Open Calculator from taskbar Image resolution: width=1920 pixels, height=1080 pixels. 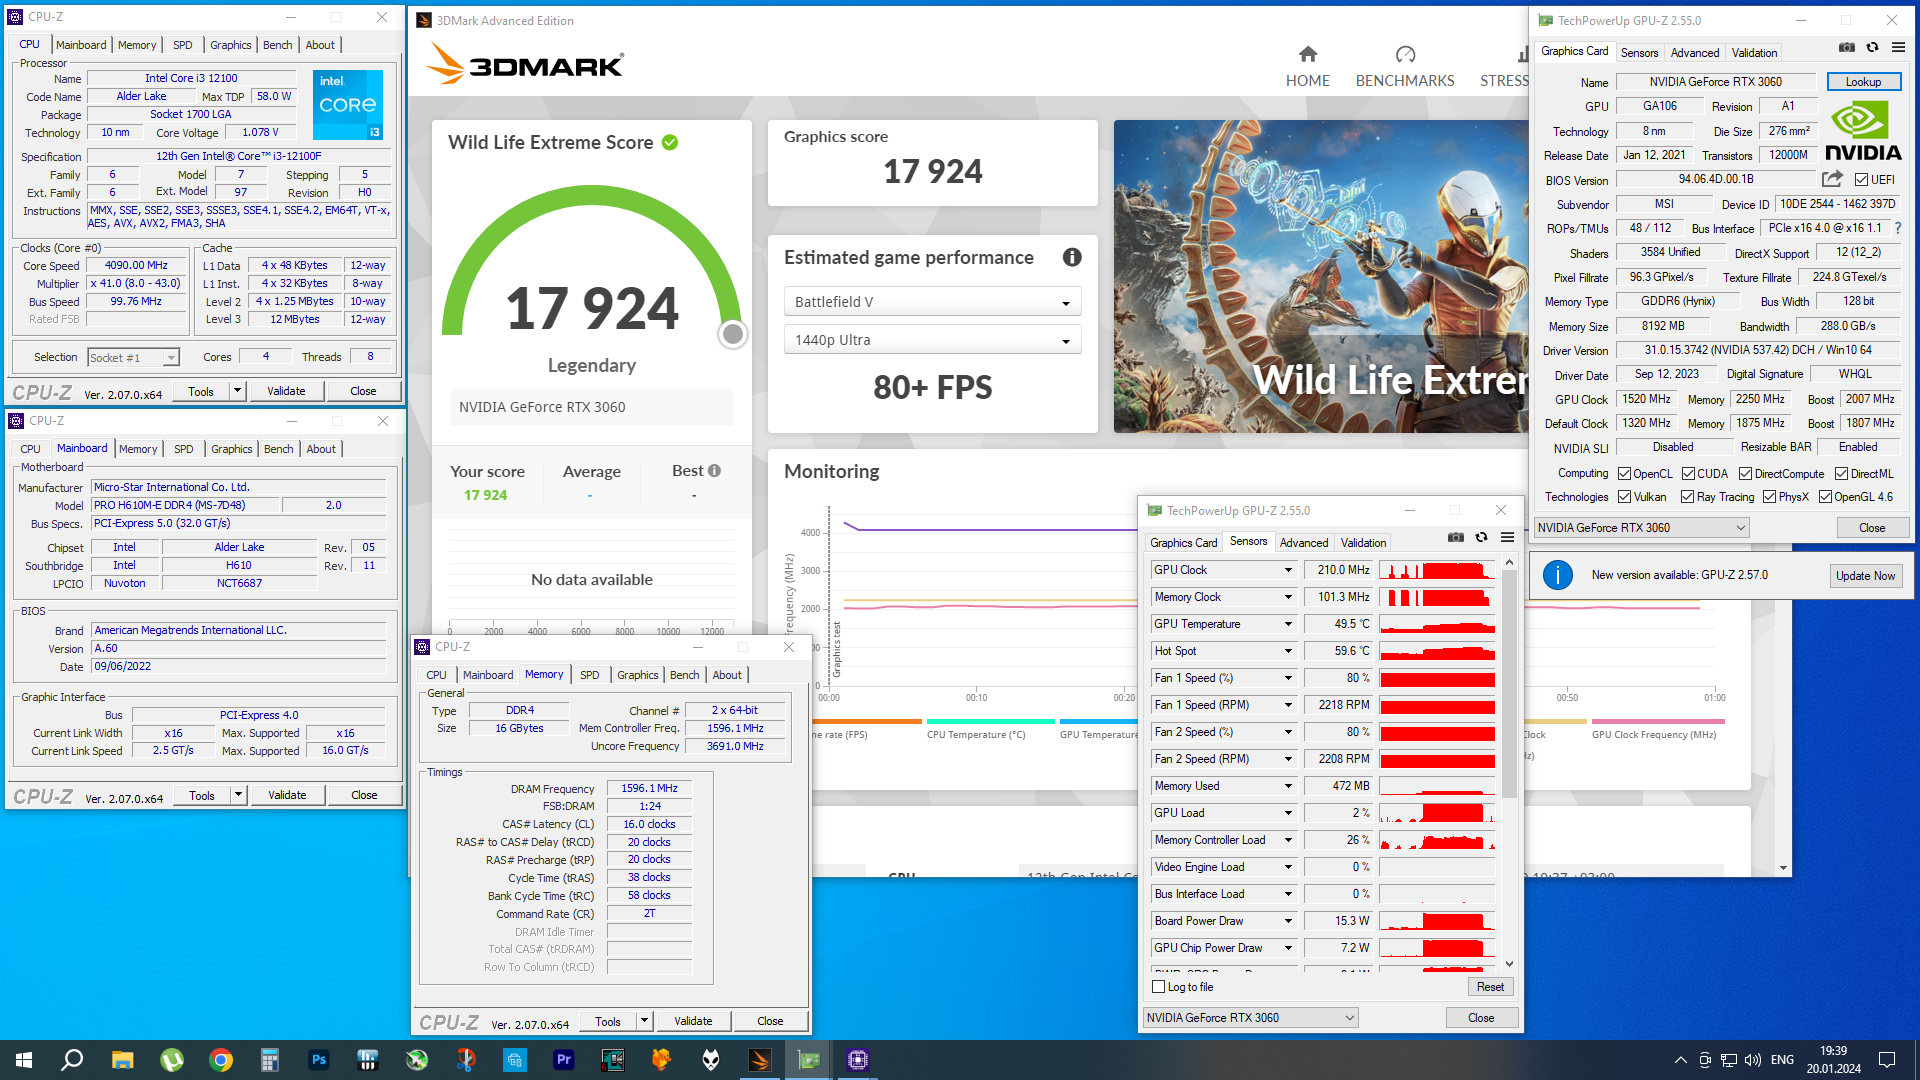tap(270, 1060)
